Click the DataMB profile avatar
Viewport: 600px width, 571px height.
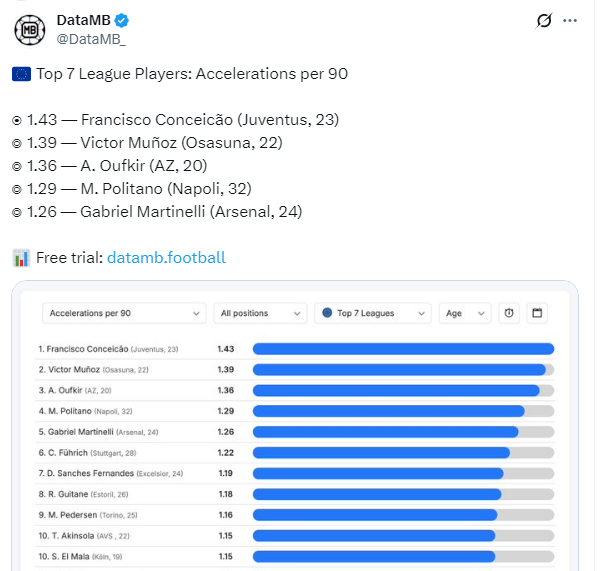pyautogui.click(x=29, y=28)
